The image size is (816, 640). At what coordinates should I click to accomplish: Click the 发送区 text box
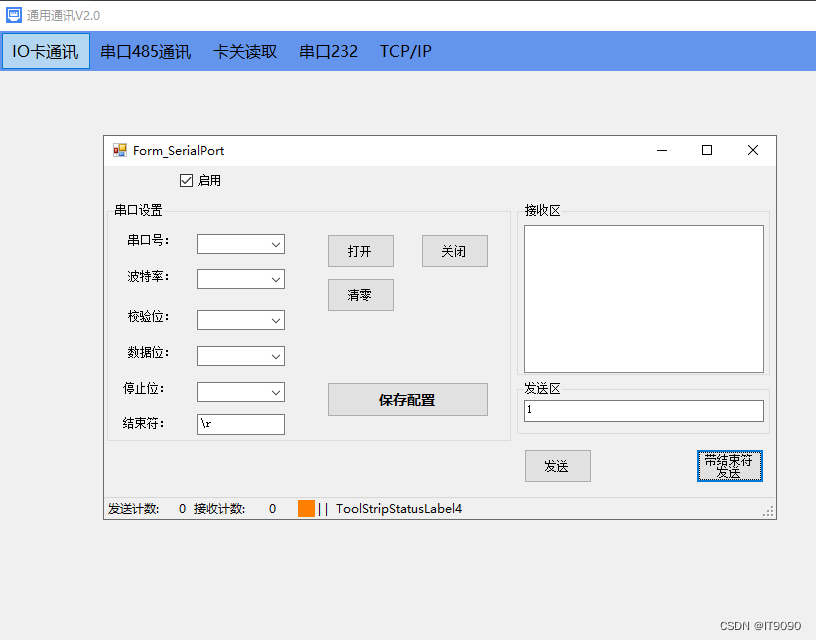[644, 411]
